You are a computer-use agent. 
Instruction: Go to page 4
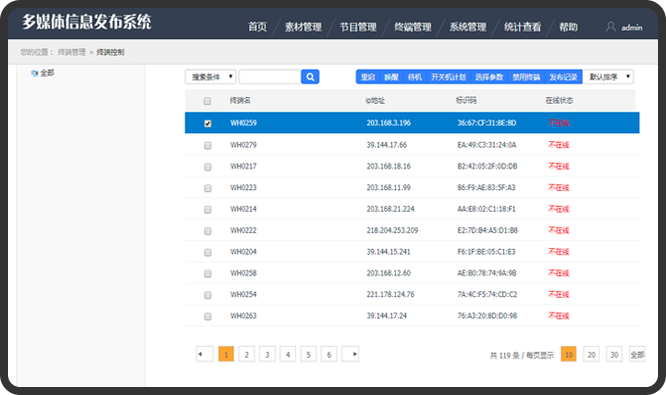[x=288, y=354]
